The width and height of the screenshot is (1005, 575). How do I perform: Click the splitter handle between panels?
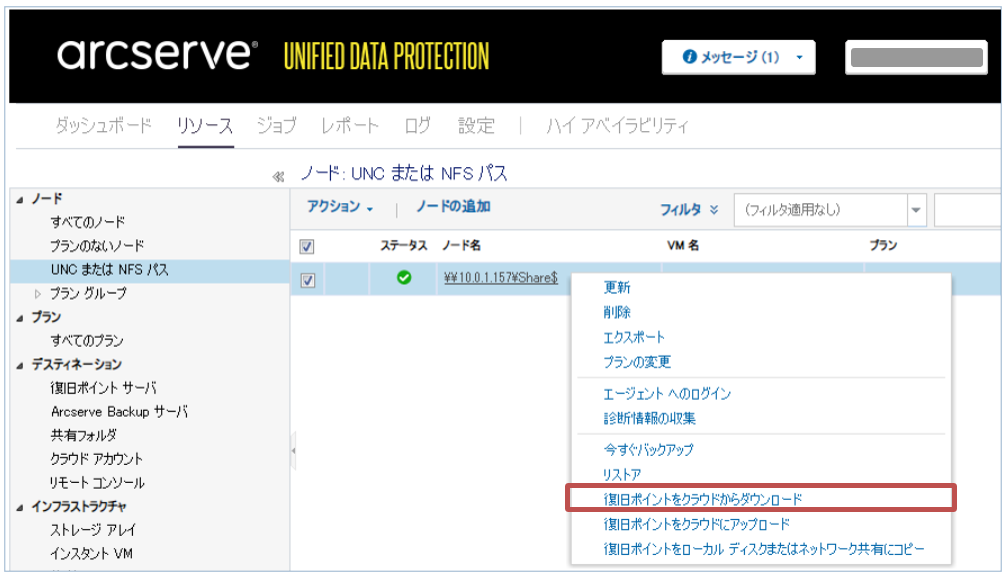(x=293, y=451)
